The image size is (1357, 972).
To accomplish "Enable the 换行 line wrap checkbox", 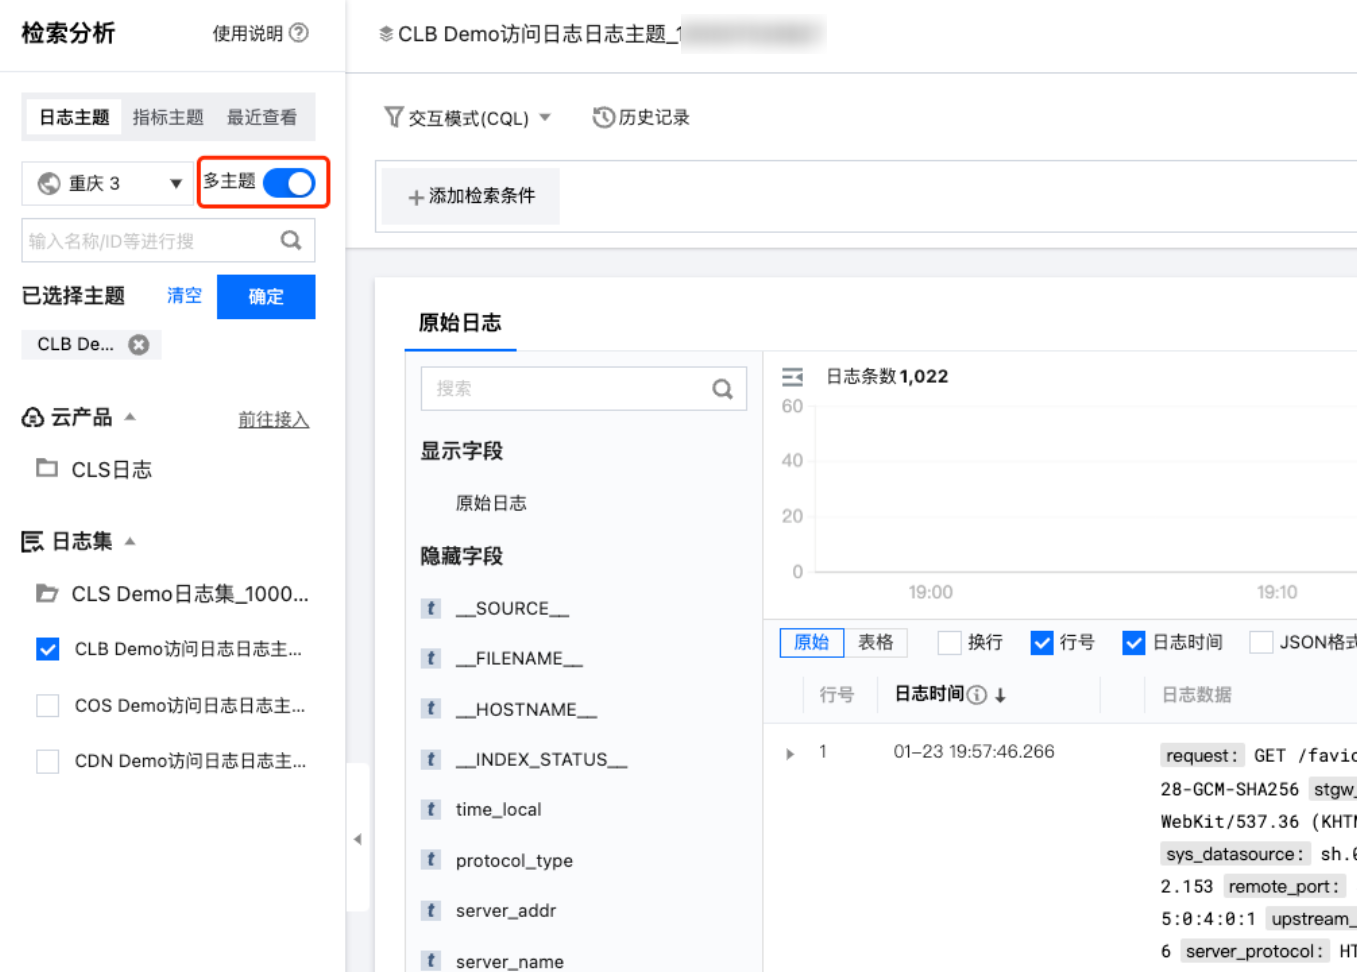I will point(949,642).
